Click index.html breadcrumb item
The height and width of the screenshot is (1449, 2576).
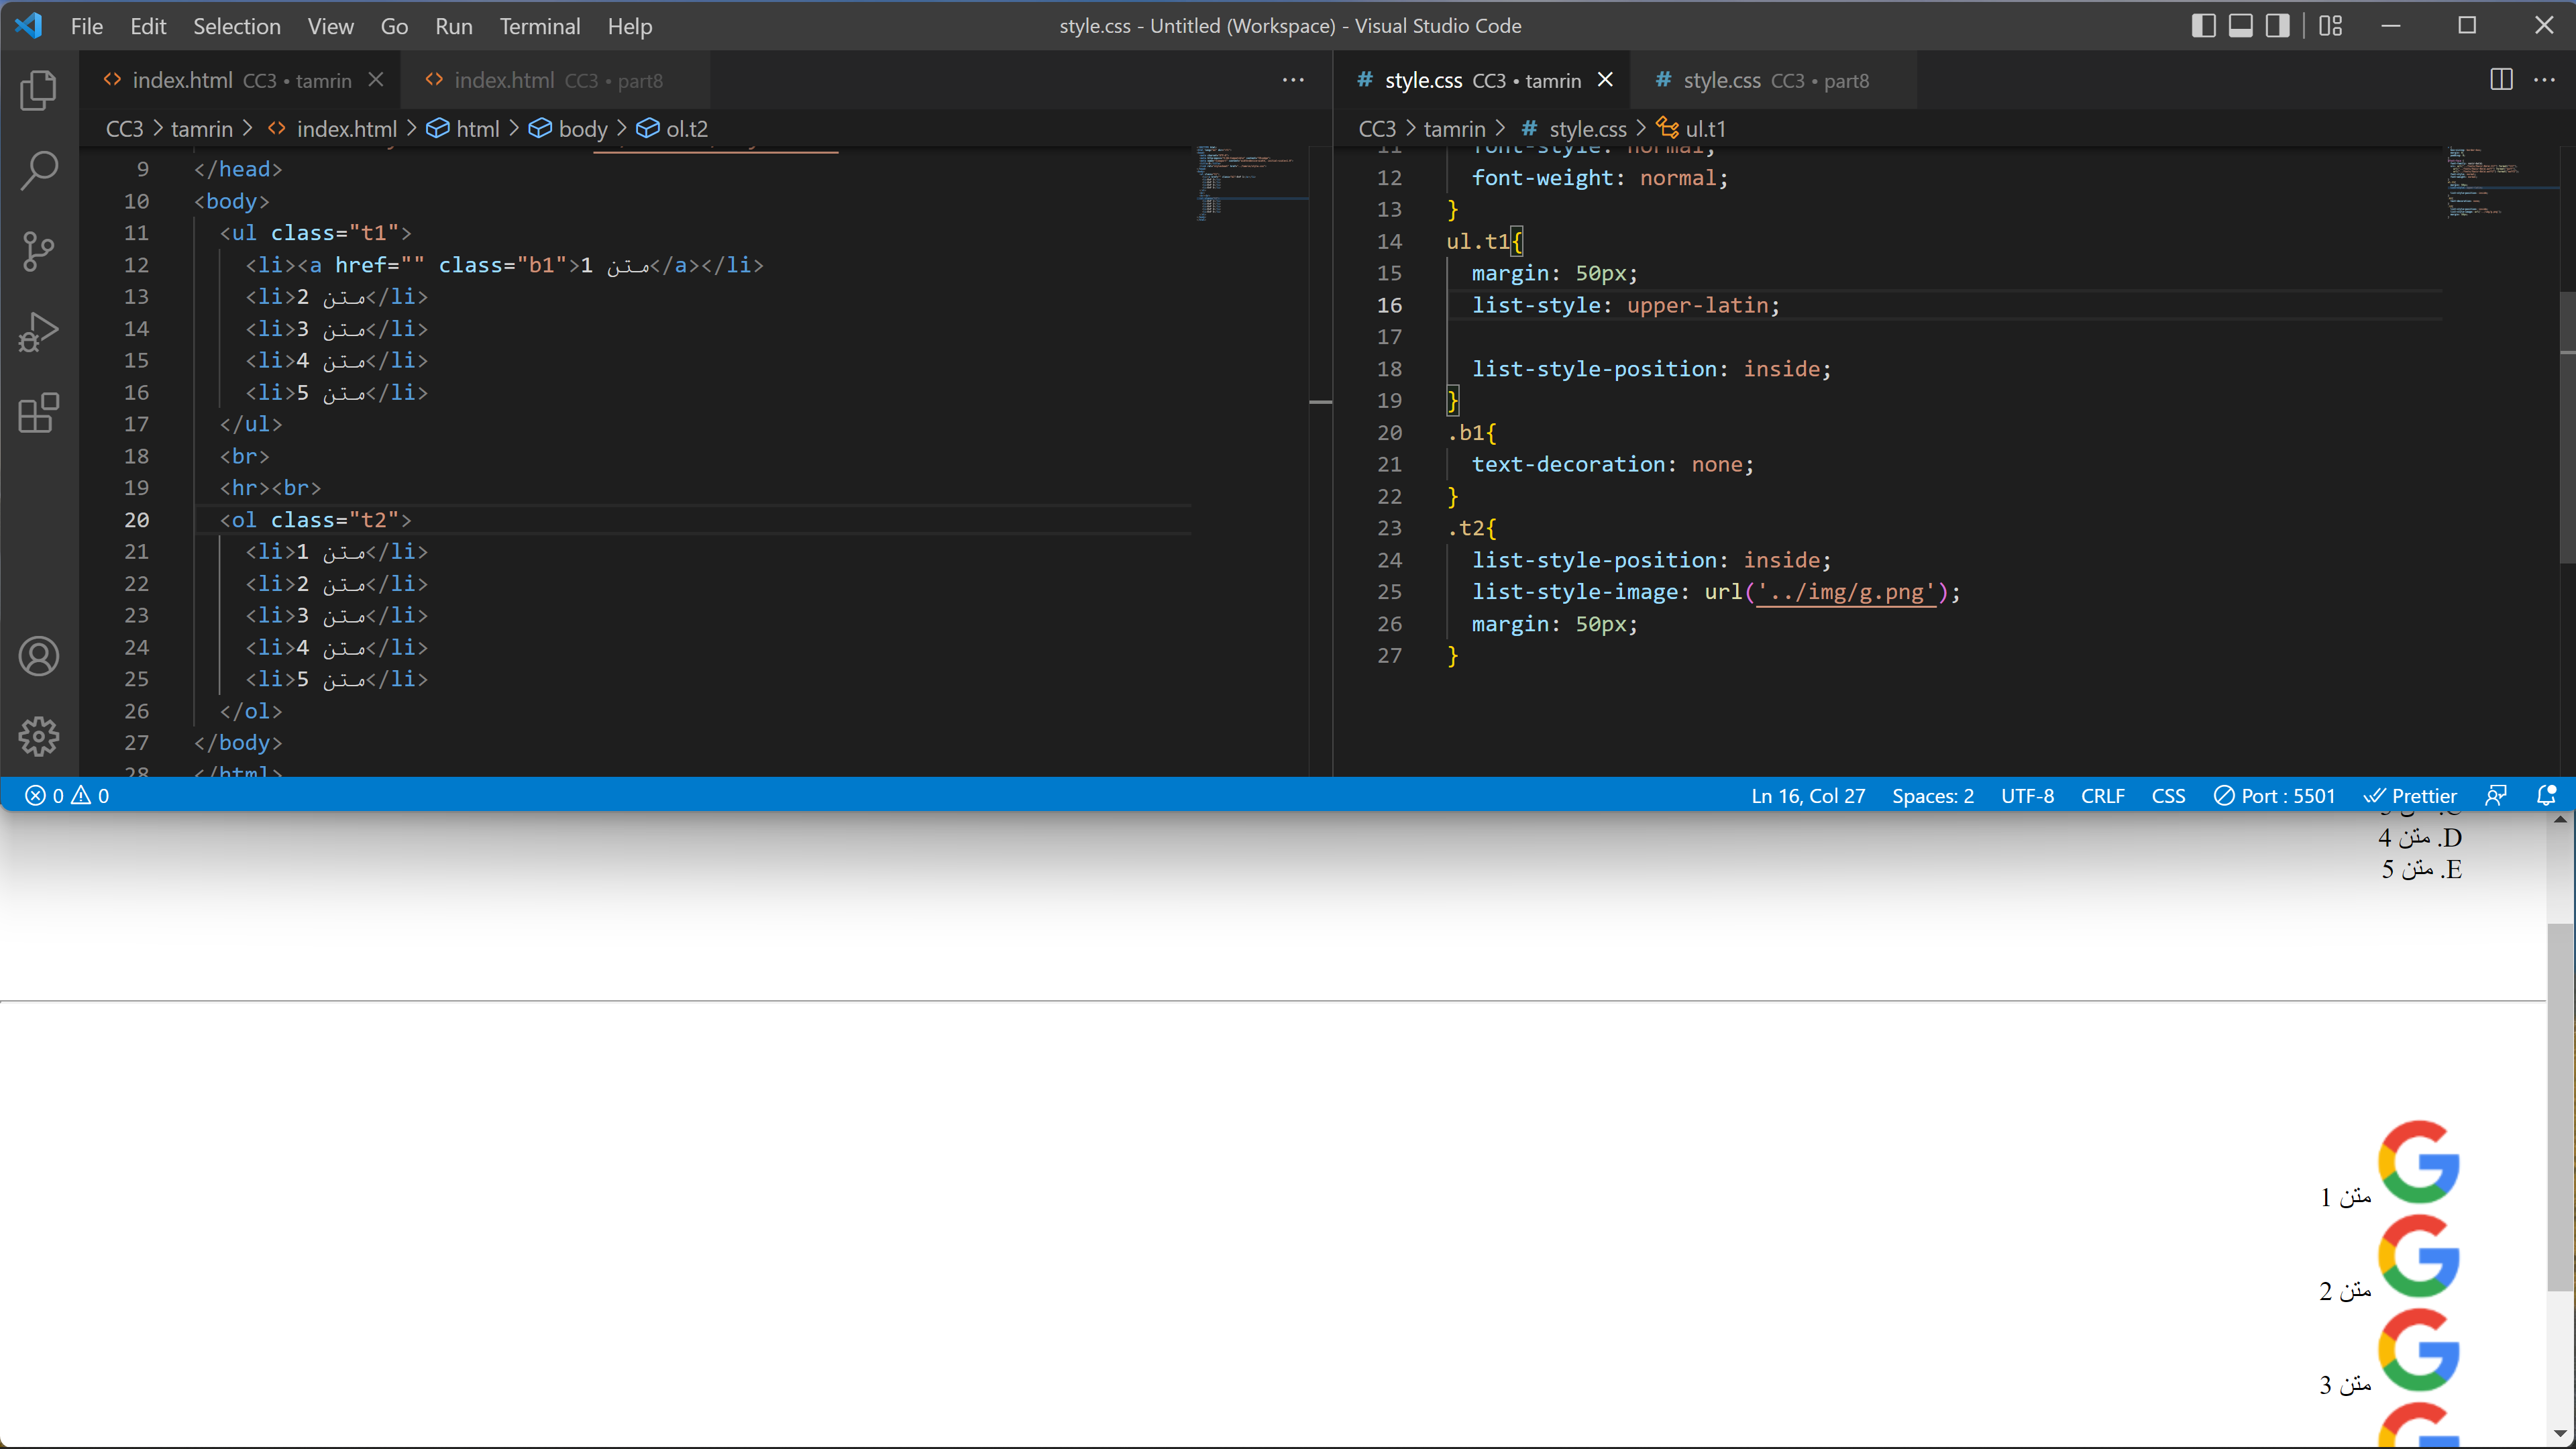(x=333, y=129)
